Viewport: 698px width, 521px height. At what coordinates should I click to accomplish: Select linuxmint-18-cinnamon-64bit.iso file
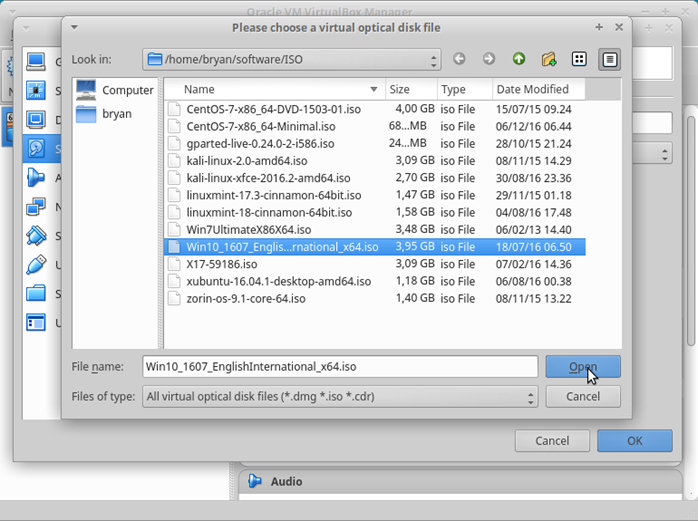point(374,212)
